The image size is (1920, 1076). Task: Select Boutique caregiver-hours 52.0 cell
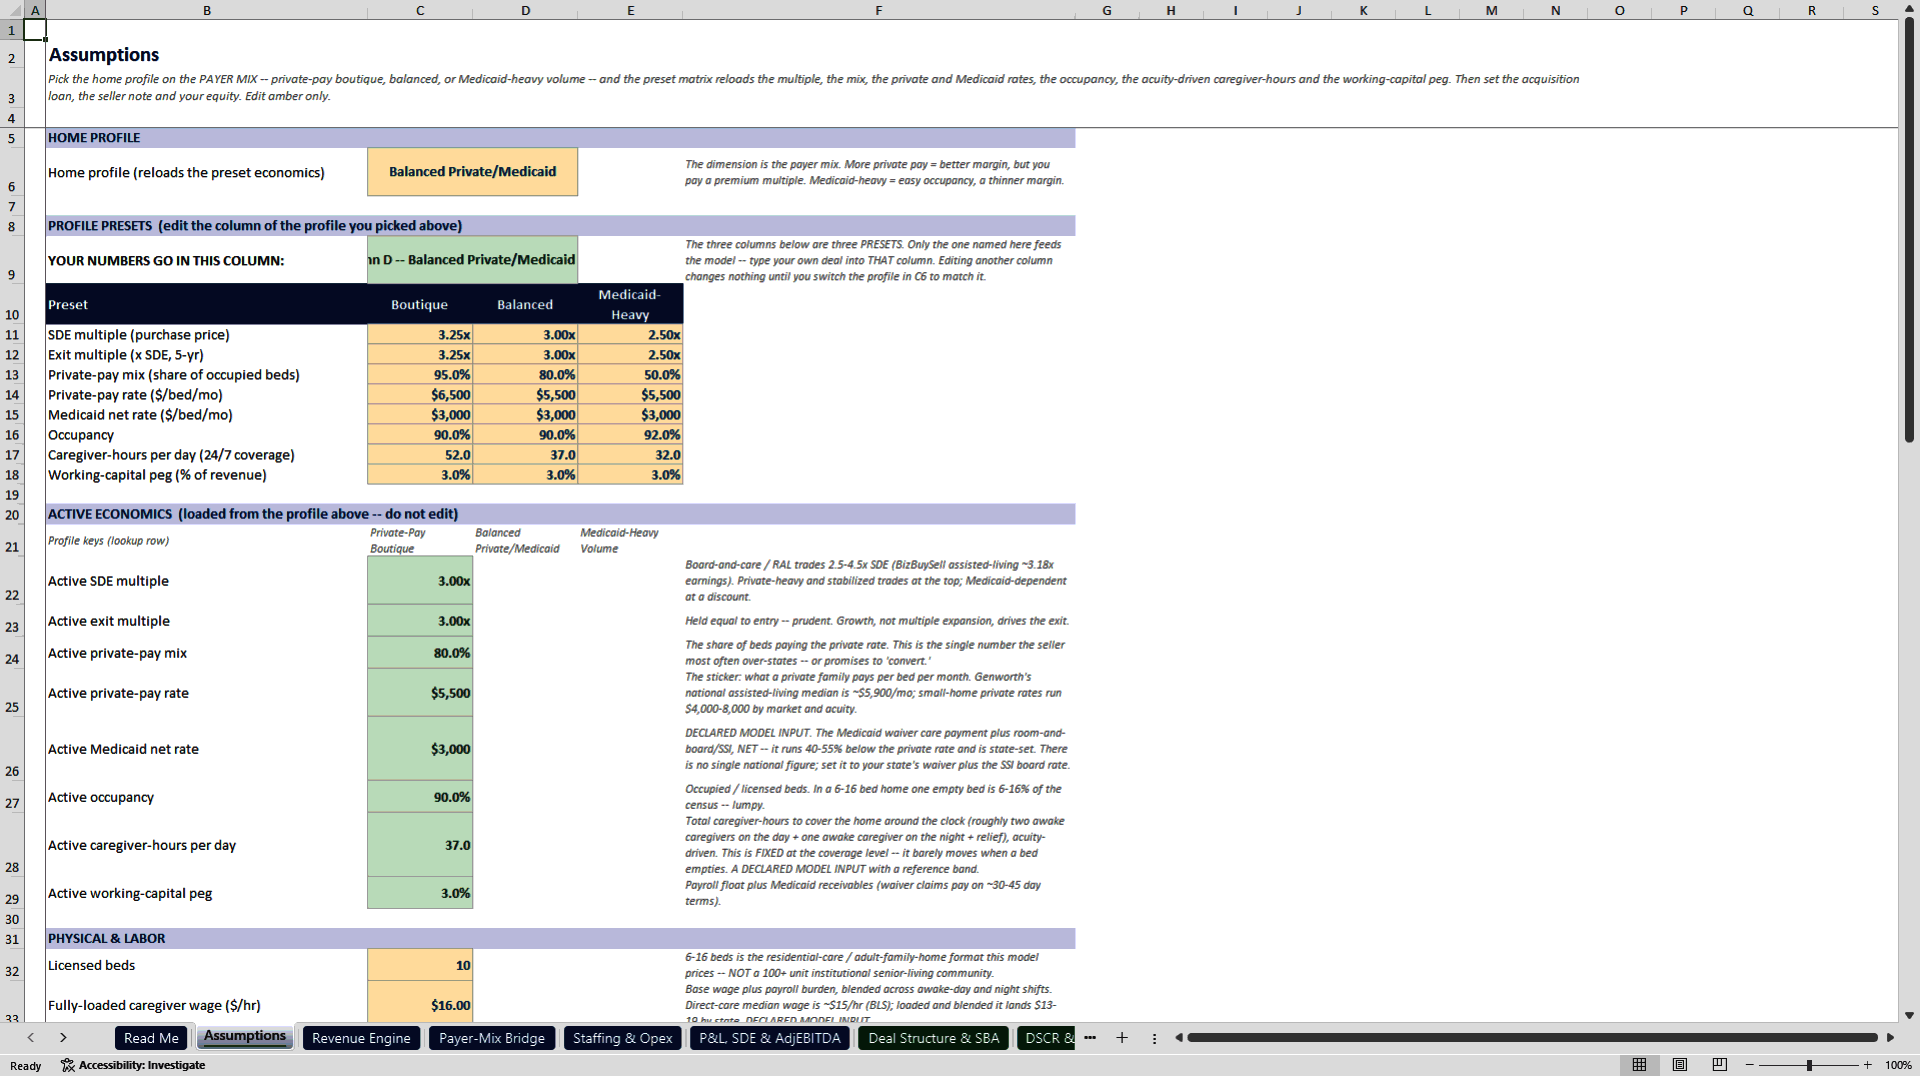(x=420, y=455)
